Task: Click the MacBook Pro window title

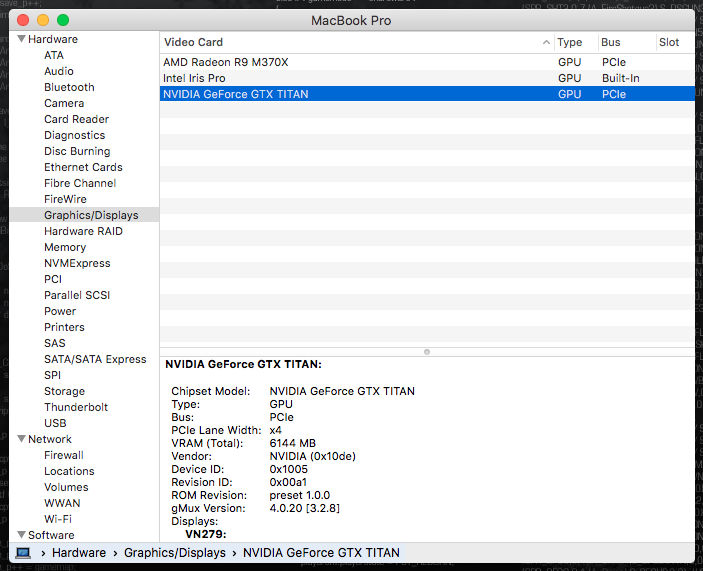Action: pyautogui.click(x=351, y=21)
